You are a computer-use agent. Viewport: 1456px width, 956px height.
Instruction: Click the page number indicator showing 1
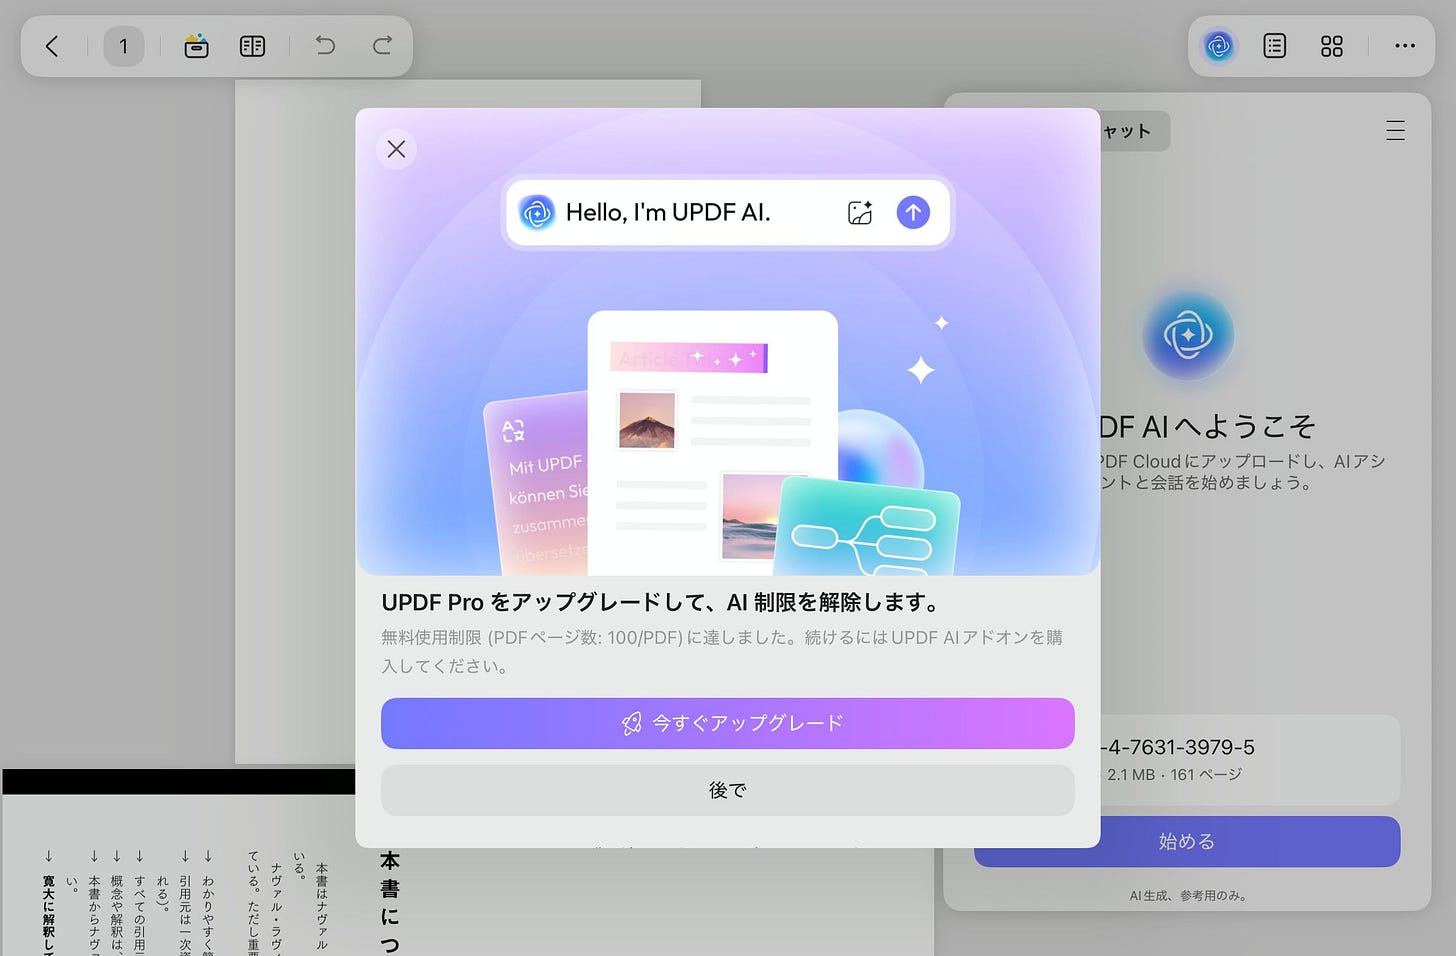click(124, 46)
